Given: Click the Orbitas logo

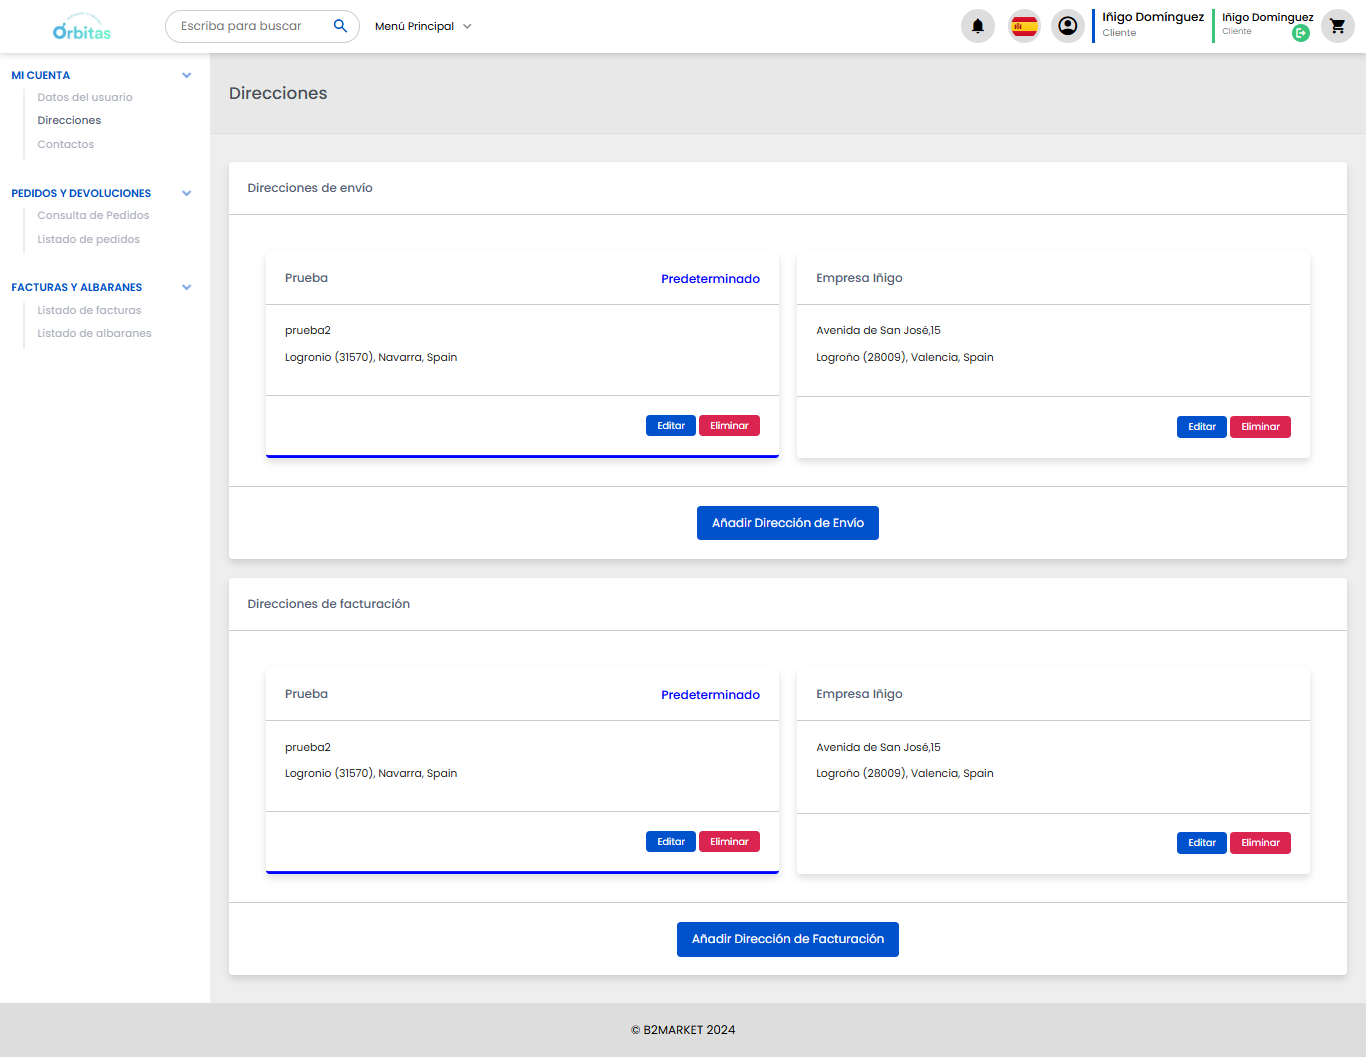Looking at the screenshot, I should [x=82, y=28].
